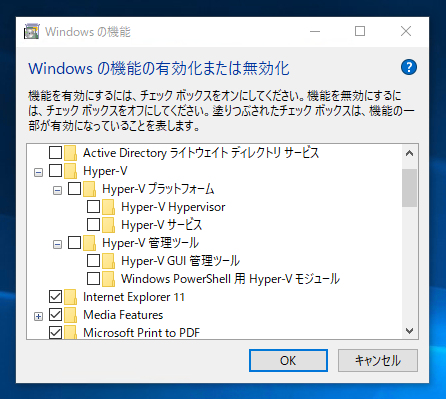Check the Hyper-V 管理ツール checkbox
This screenshot has height=399, width=446.
point(74,243)
